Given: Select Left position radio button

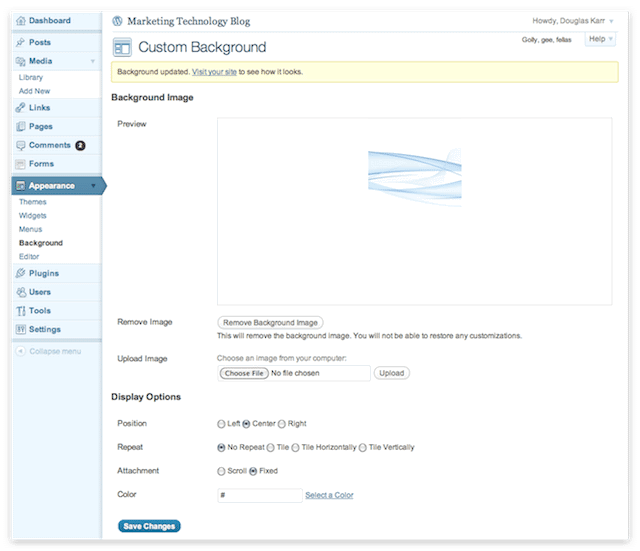Looking at the screenshot, I should 221,424.
